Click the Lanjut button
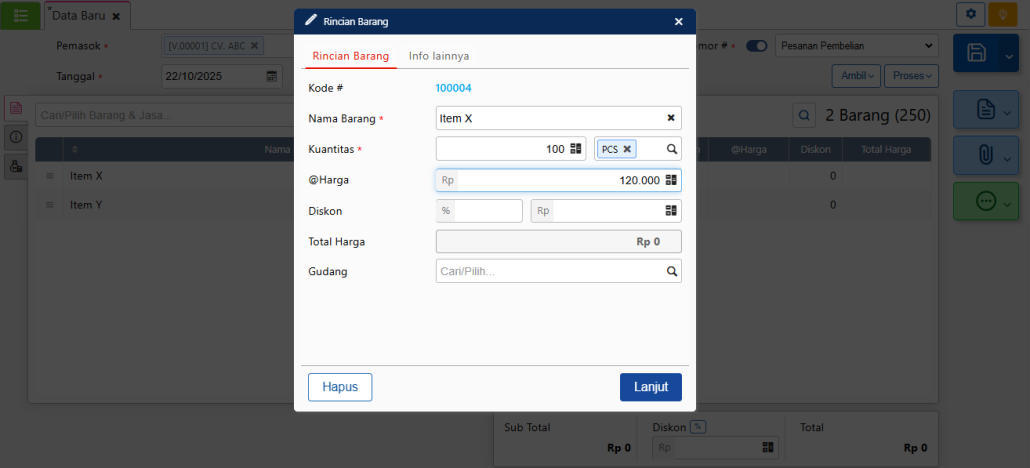Image resolution: width=1030 pixels, height=468 pixels. click(x=650, y=387)
